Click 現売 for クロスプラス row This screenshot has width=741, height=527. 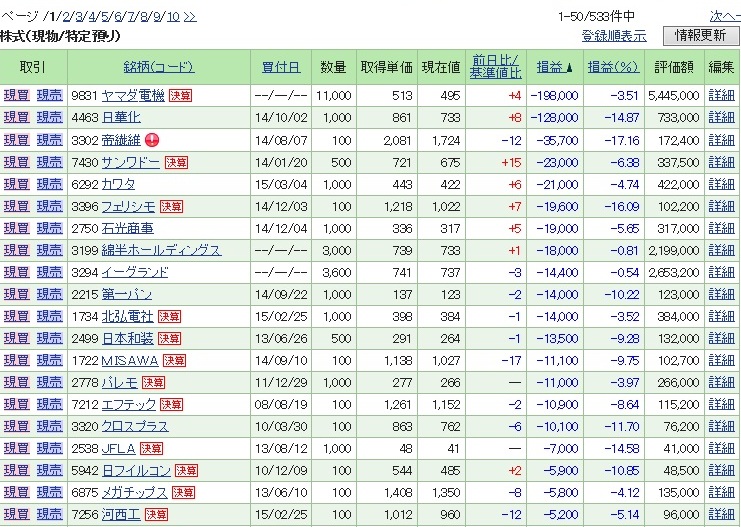[50, 426]
